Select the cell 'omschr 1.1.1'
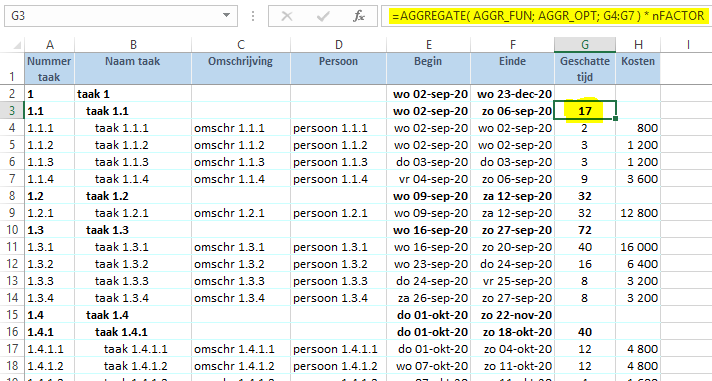The width and height of the screenshot is (712, 381). point(241,128)
